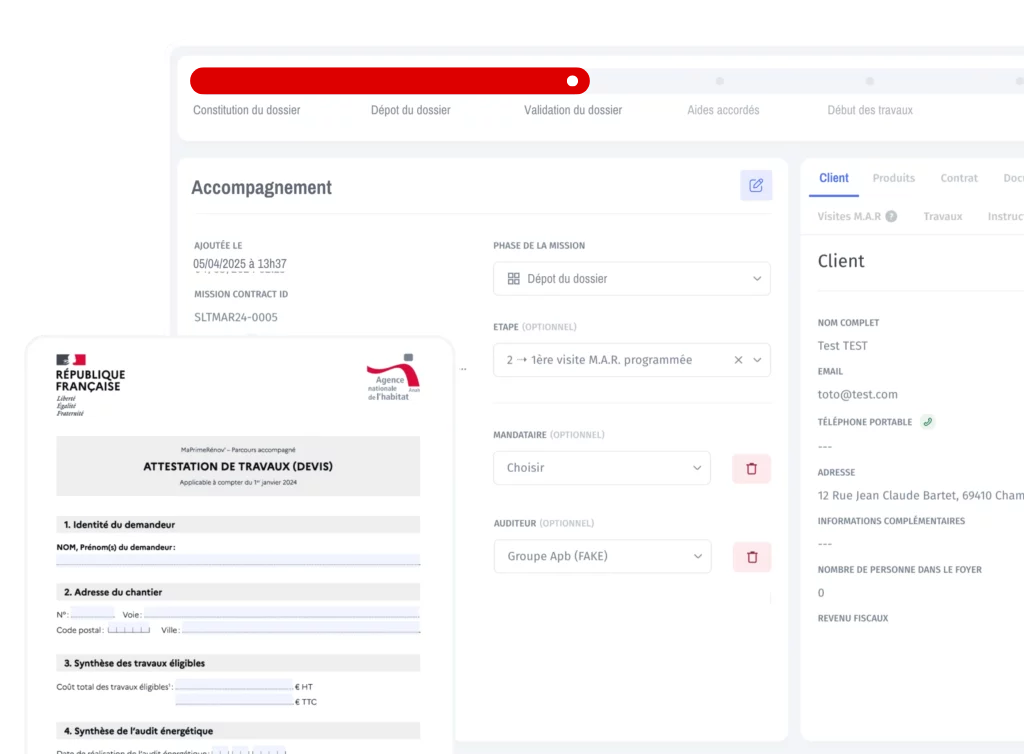Click the grid icon in Phase de la mission
The width and height of the screenshot is (1024, 754).
tap(513, 279)
